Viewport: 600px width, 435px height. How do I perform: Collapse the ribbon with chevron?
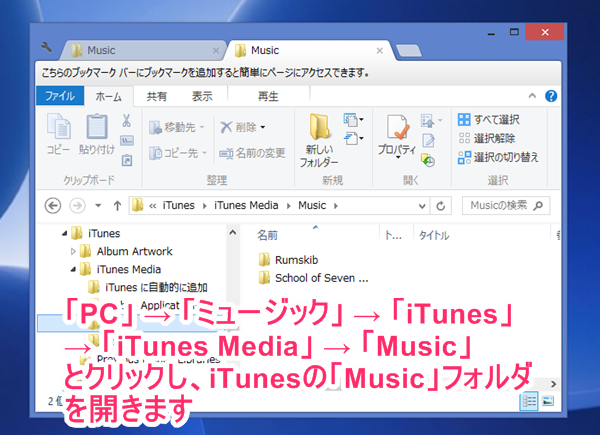coord(532,96)
